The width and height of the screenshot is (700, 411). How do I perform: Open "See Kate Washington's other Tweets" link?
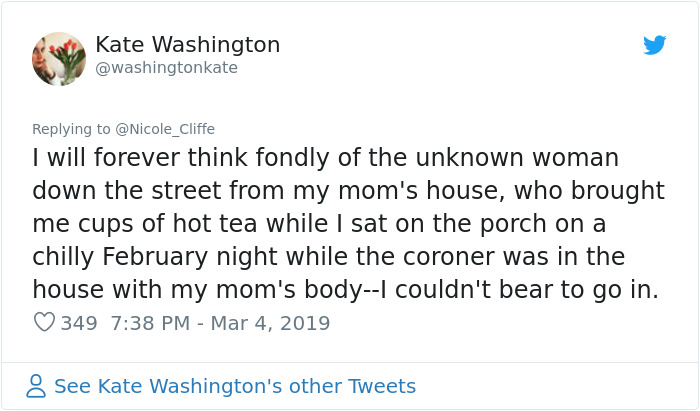tap(234, 386)
